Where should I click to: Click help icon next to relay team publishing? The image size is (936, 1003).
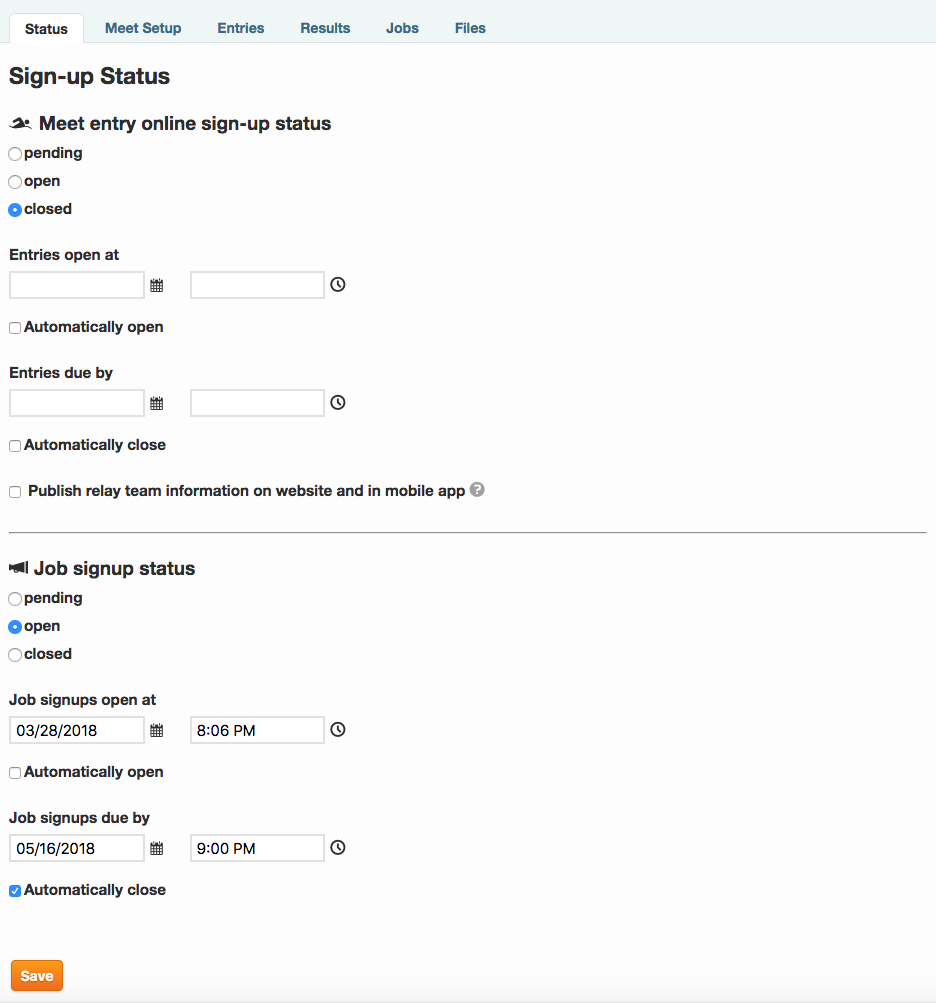click(x=477, y=490)
